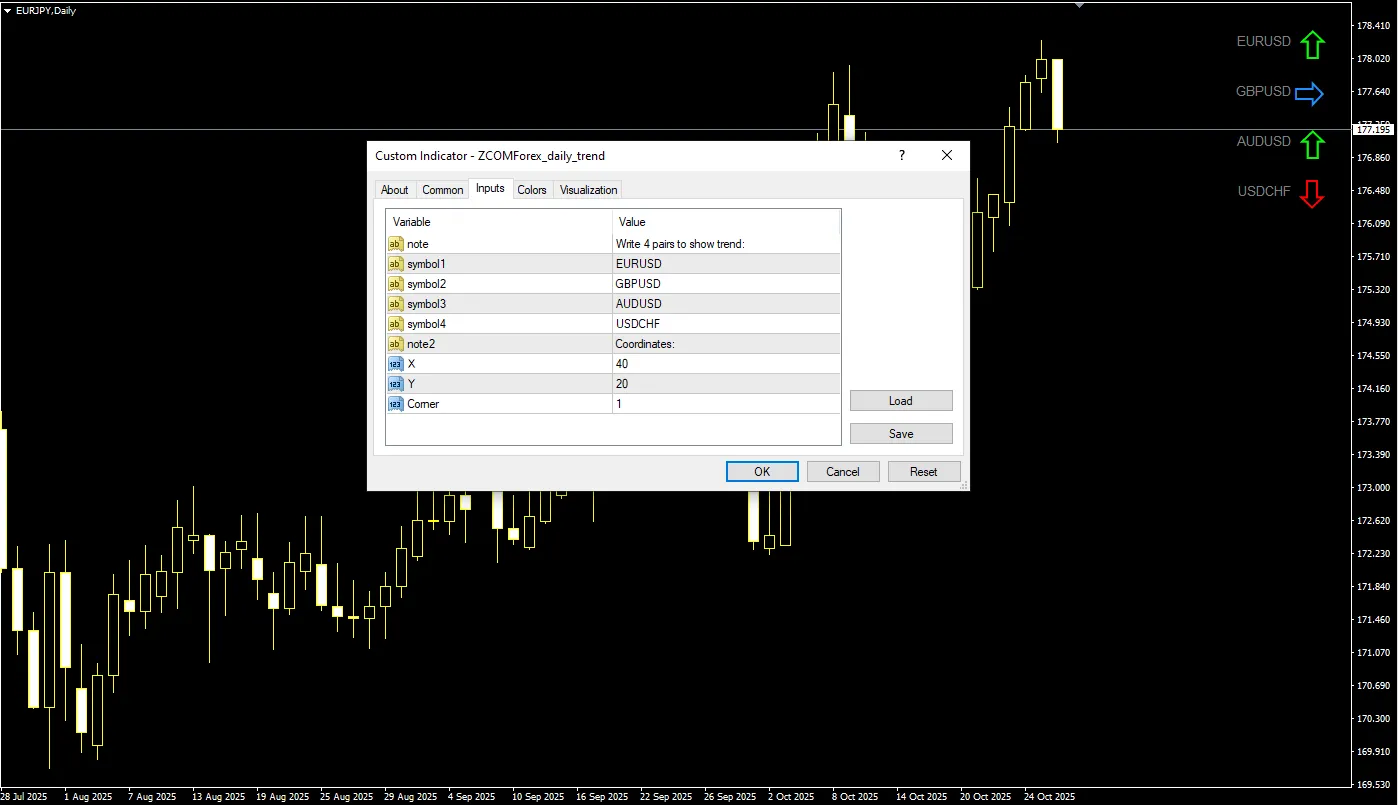Click the dialog help question mark icon
The width and height of the screenshot is (1399, 805).
pyautogui.click(x=901, y=155)
